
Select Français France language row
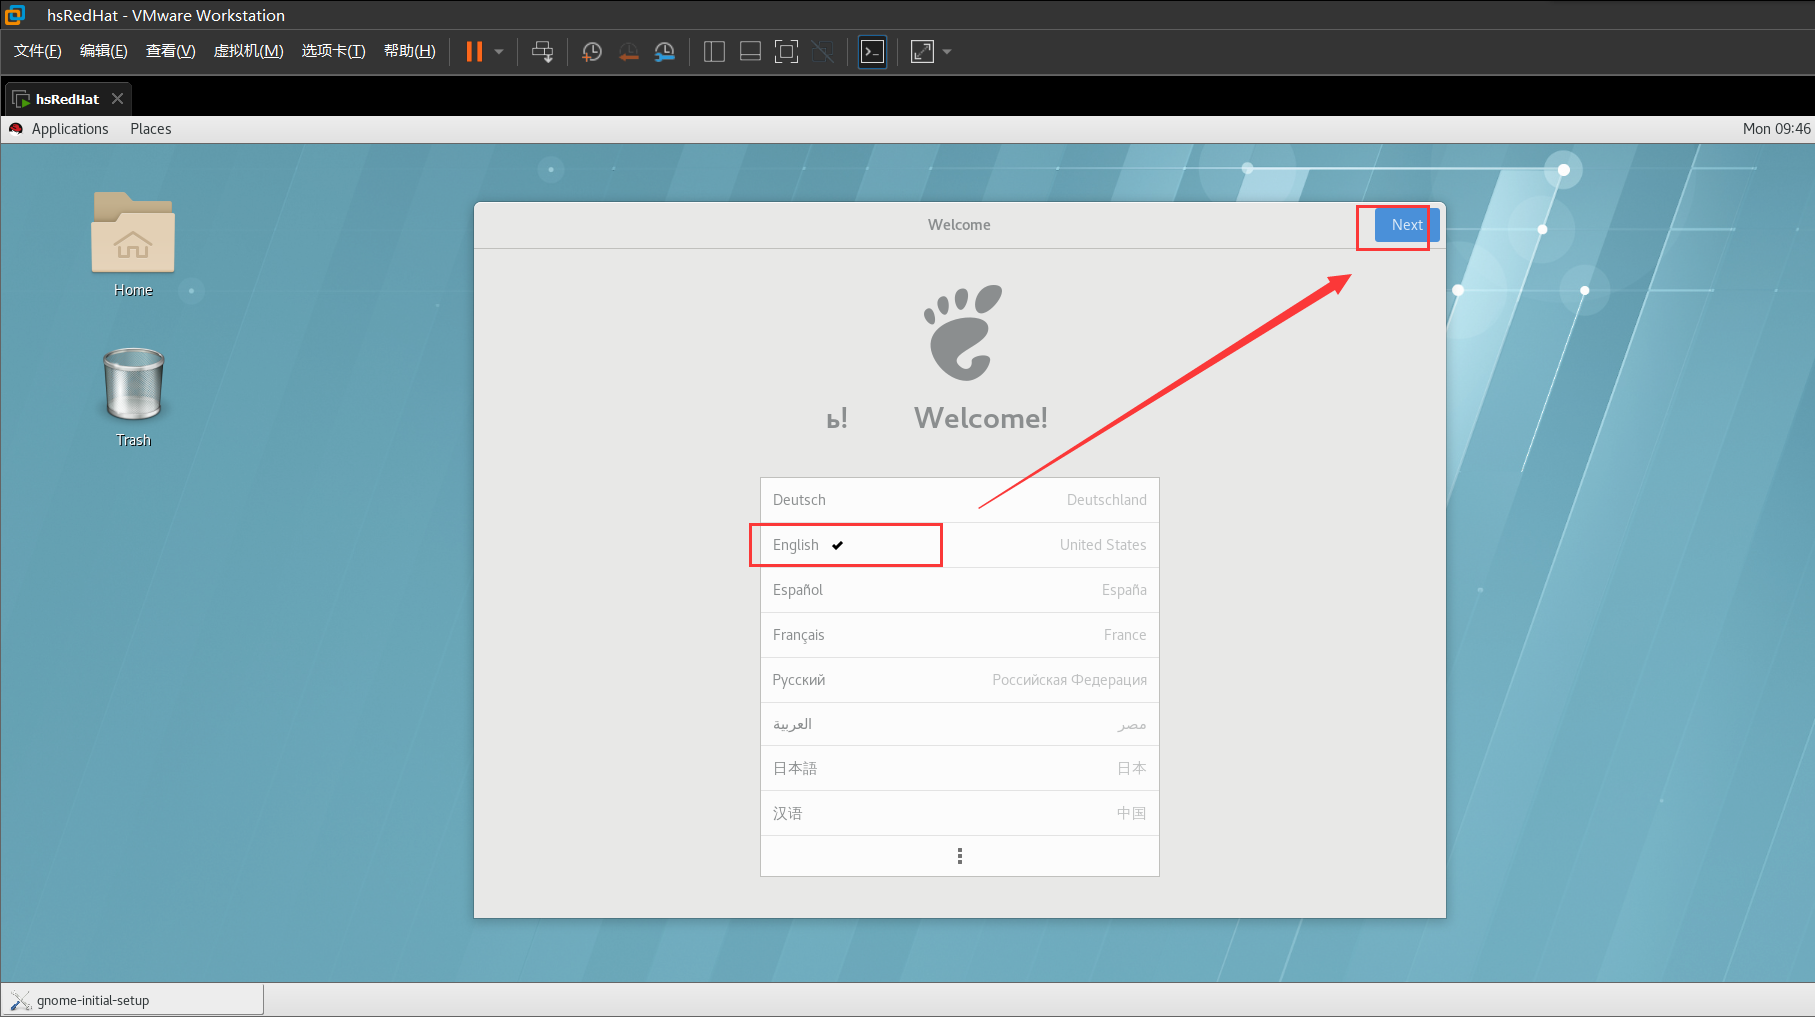(x=958, y=634)
